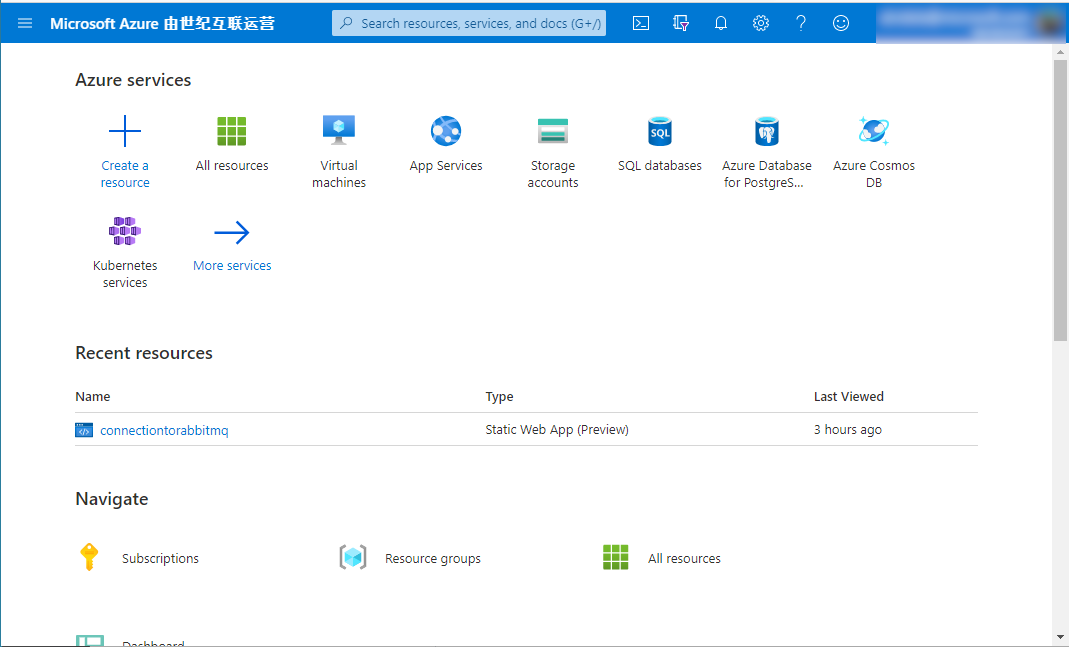Viewport: 1069px width, 647px height.
Task: Click the Azure services heading
Action: click(x=133, y=80)
